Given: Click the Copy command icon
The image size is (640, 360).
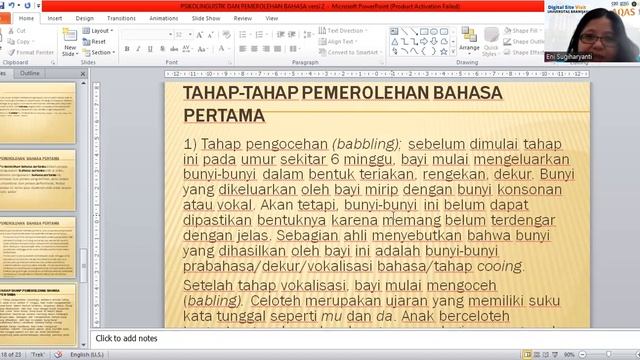Looking at the screenshot, I should 11,42.
